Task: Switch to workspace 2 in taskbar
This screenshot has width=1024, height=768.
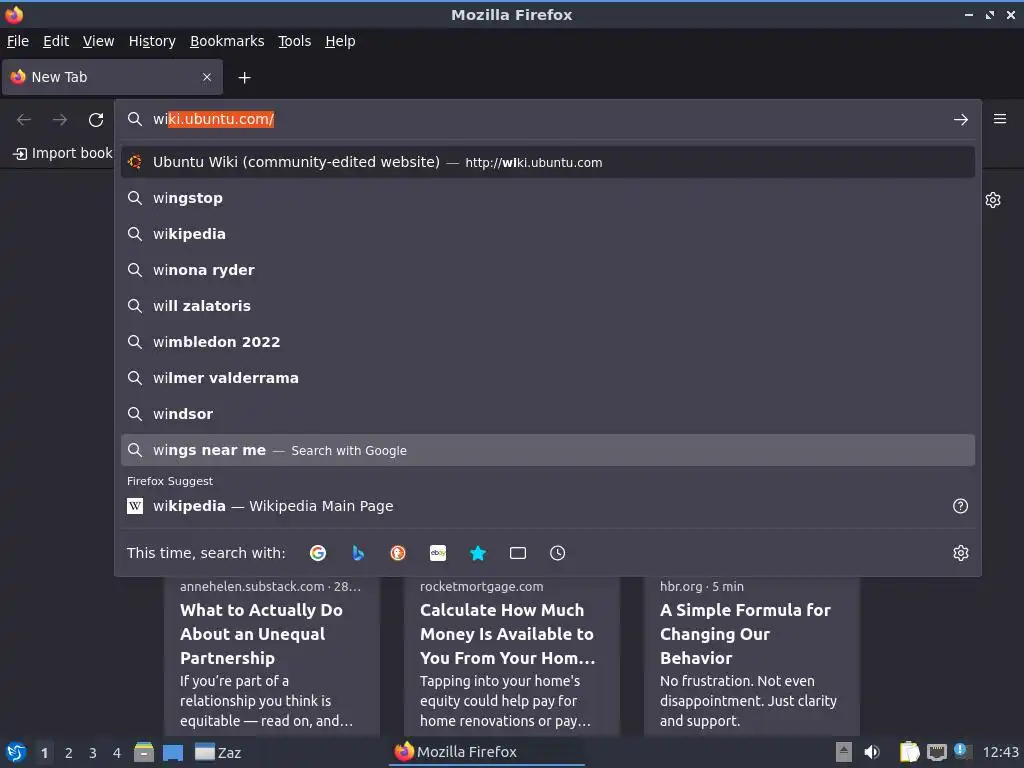Action: (x=69, y=753)
